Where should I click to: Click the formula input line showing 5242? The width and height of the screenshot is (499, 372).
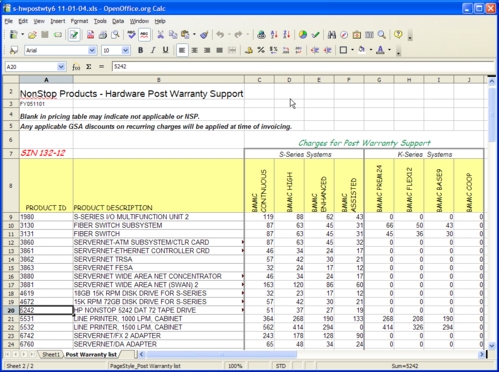click(303, 67)
